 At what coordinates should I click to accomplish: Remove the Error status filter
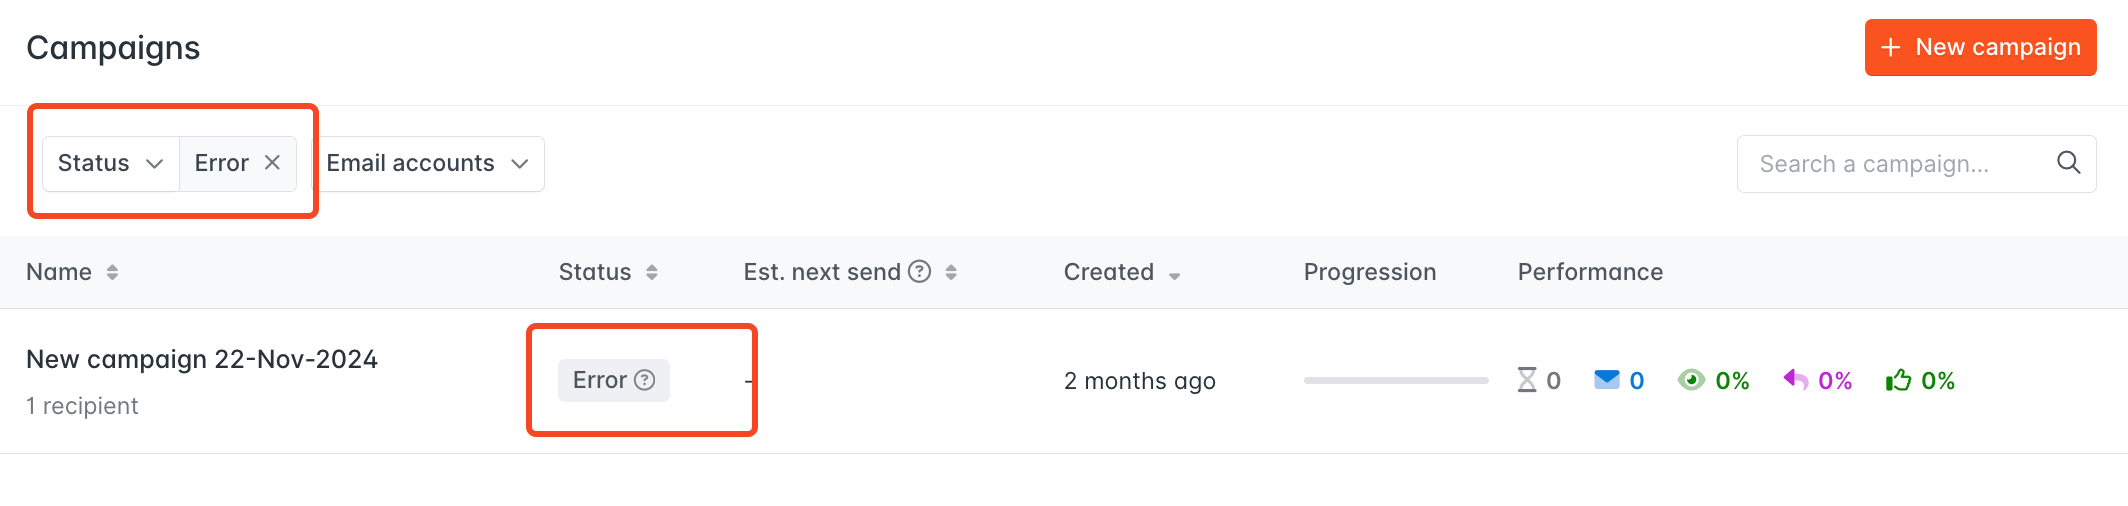tap(272, 163)
